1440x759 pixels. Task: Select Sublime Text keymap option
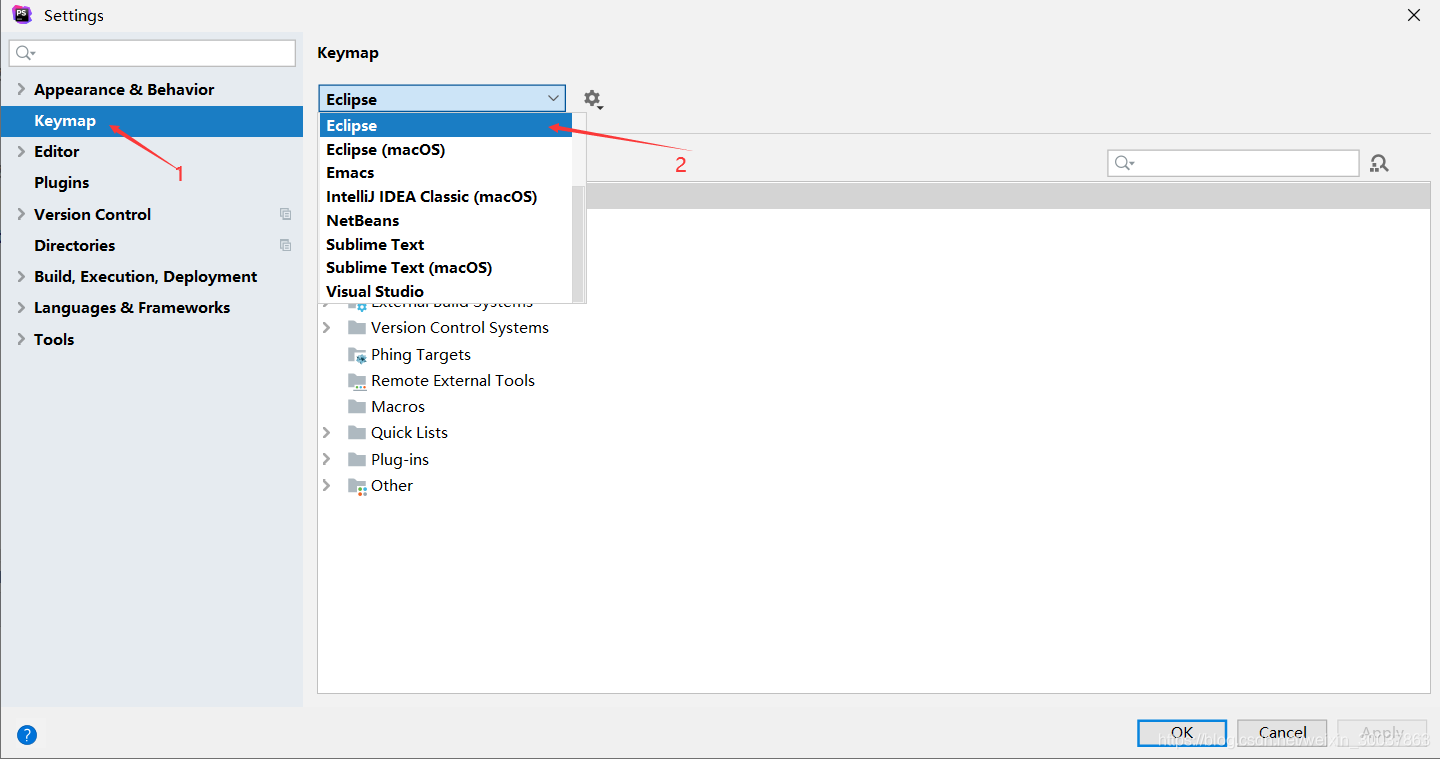pos(445,244)
